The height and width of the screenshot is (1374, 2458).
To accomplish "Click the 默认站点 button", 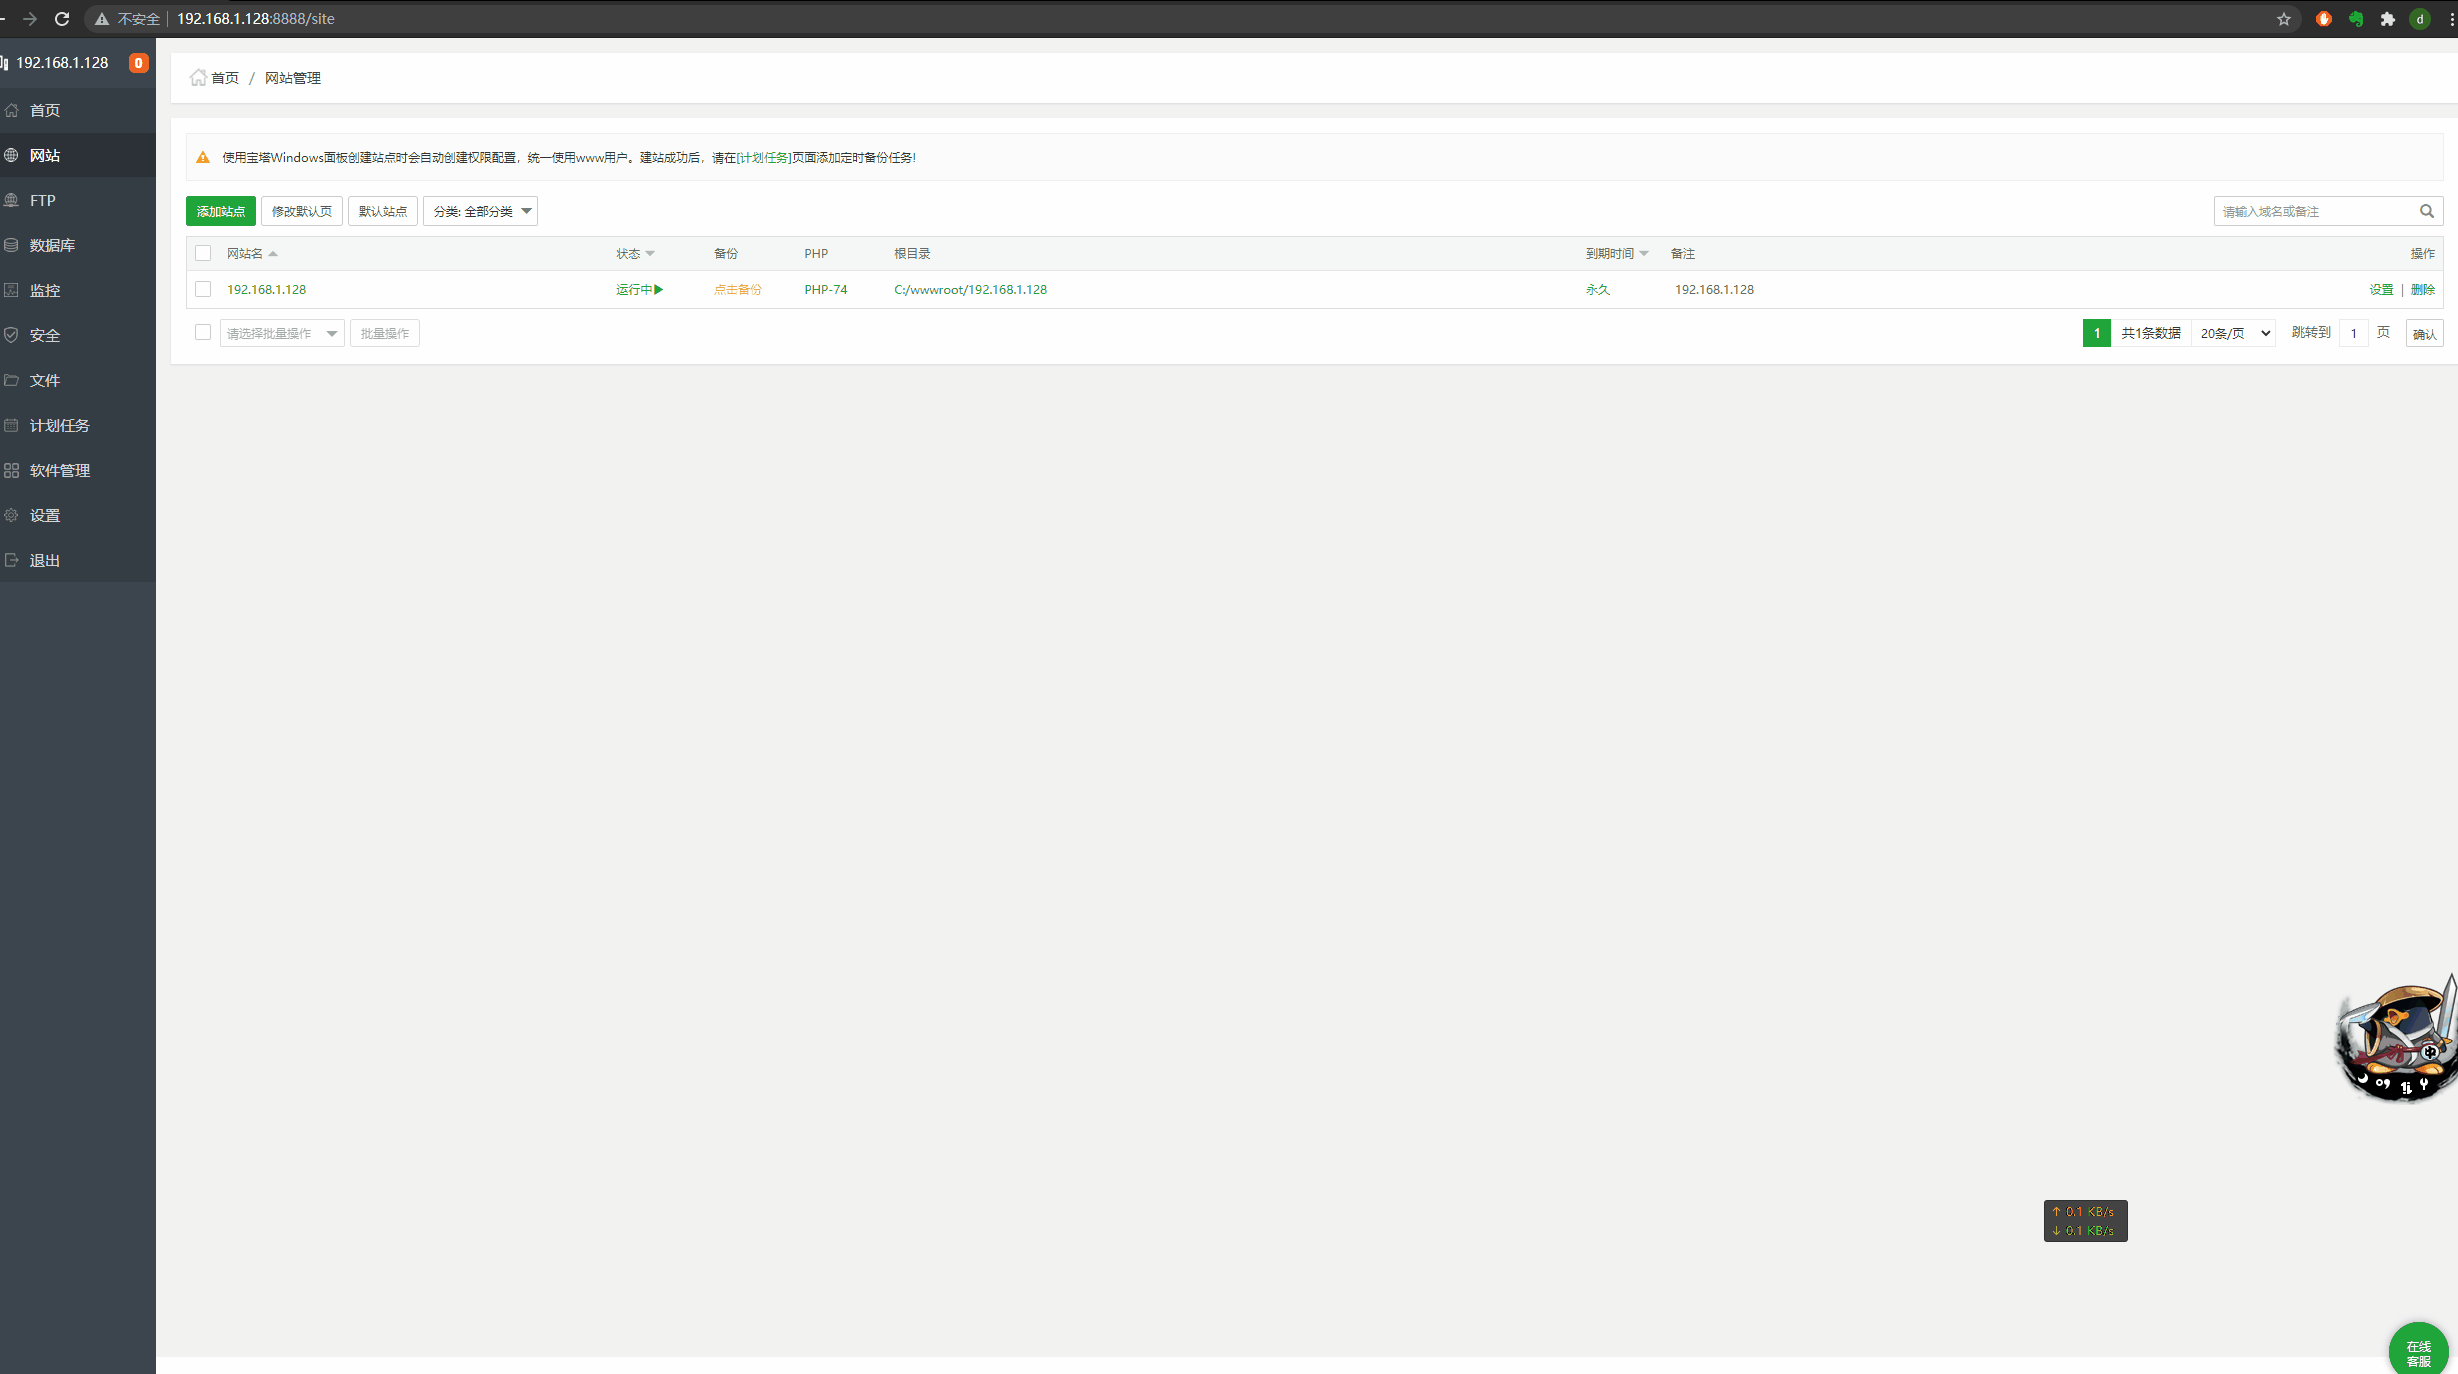I will [x=383, y=211].
